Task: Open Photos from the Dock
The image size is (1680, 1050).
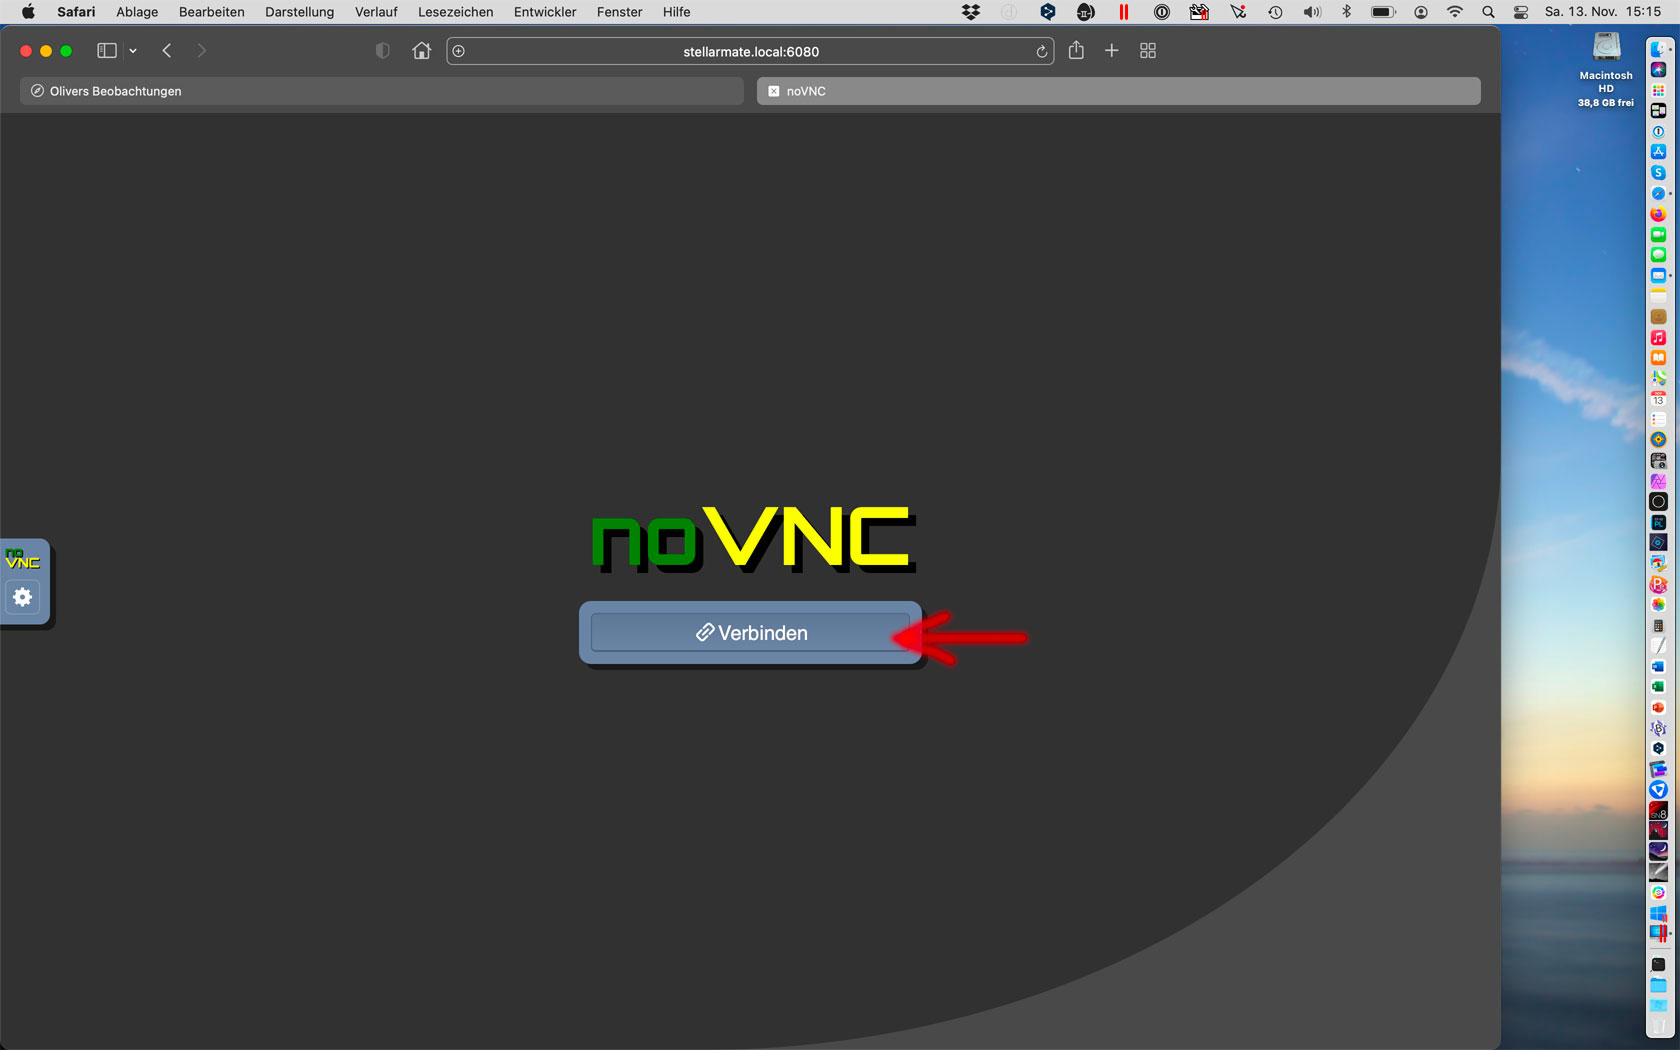Action: [1658, 605]
